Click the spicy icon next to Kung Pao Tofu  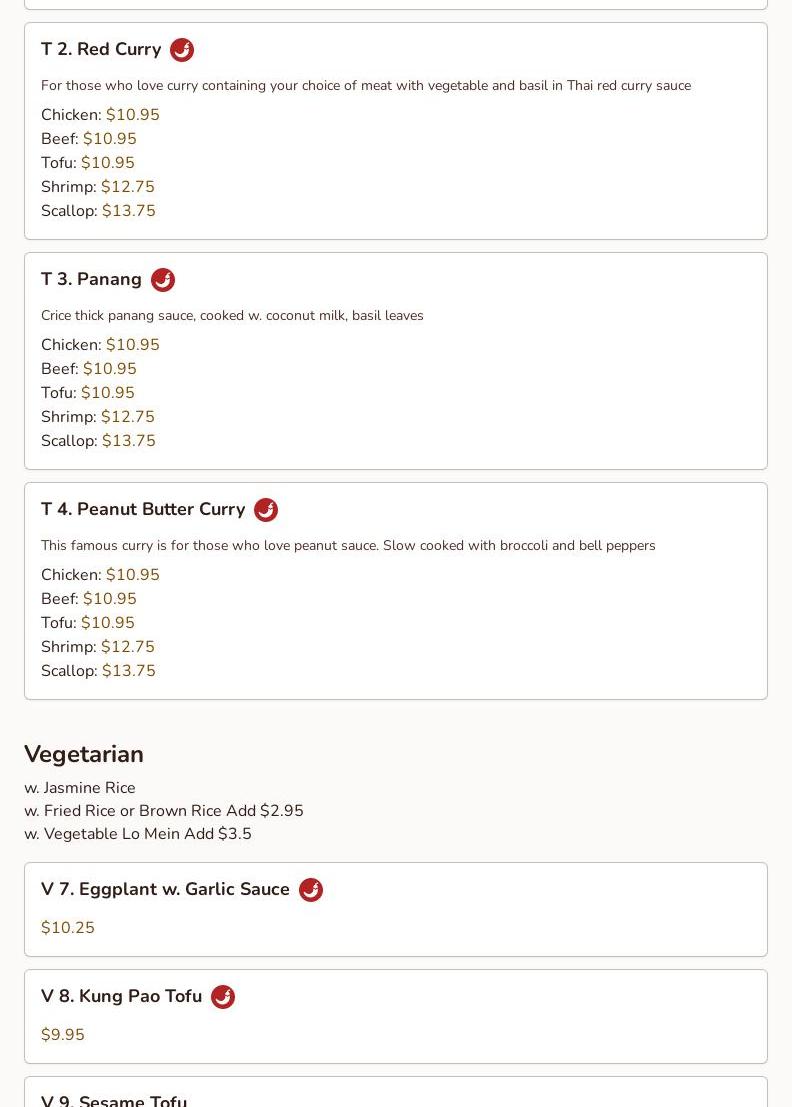click(x=223, y=997)
